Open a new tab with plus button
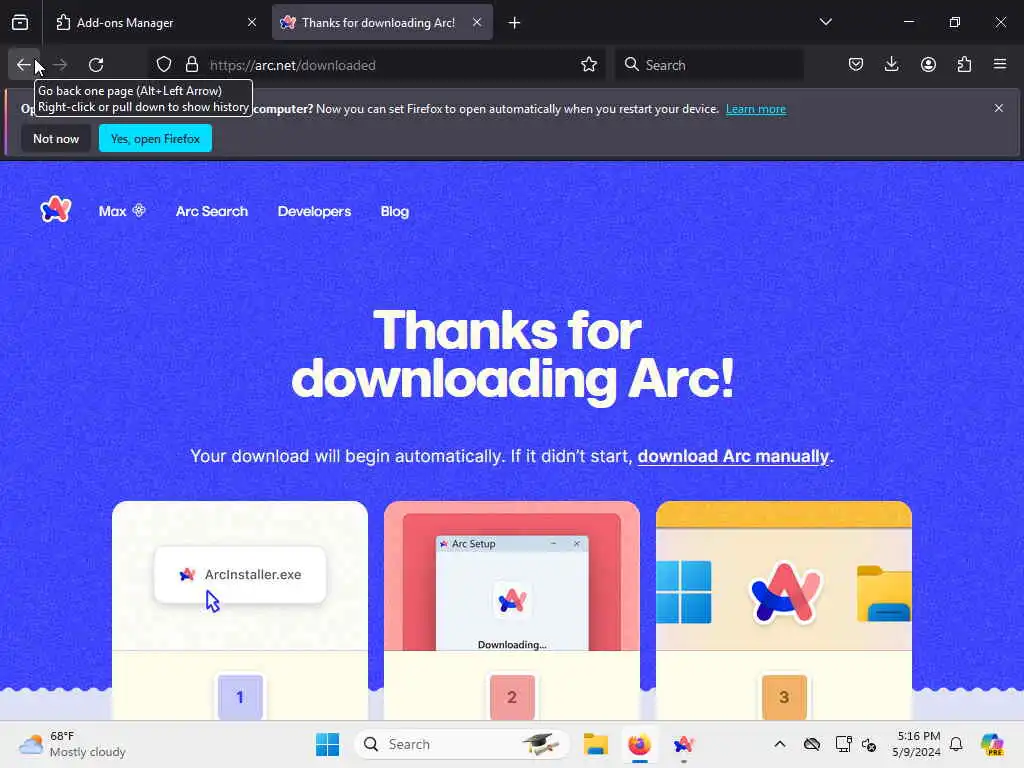The width and height of the screenshot is (1024, 768). click(x=515, y=23)
